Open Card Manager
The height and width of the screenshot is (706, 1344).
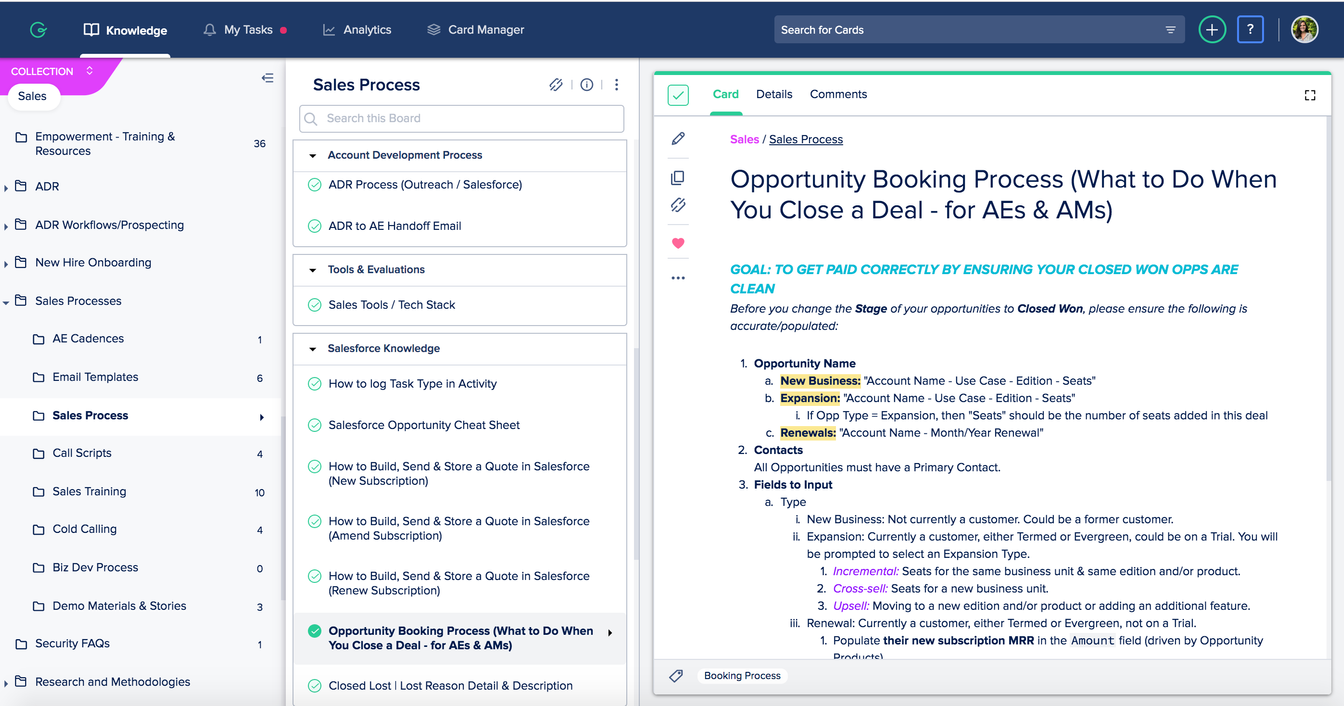[x=475, y=30]
